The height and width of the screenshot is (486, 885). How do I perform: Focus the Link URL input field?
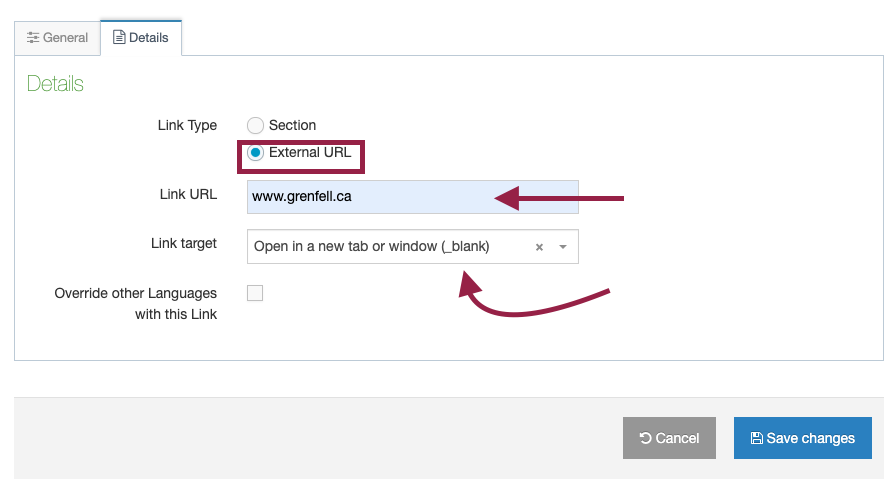tap(413, 197)
